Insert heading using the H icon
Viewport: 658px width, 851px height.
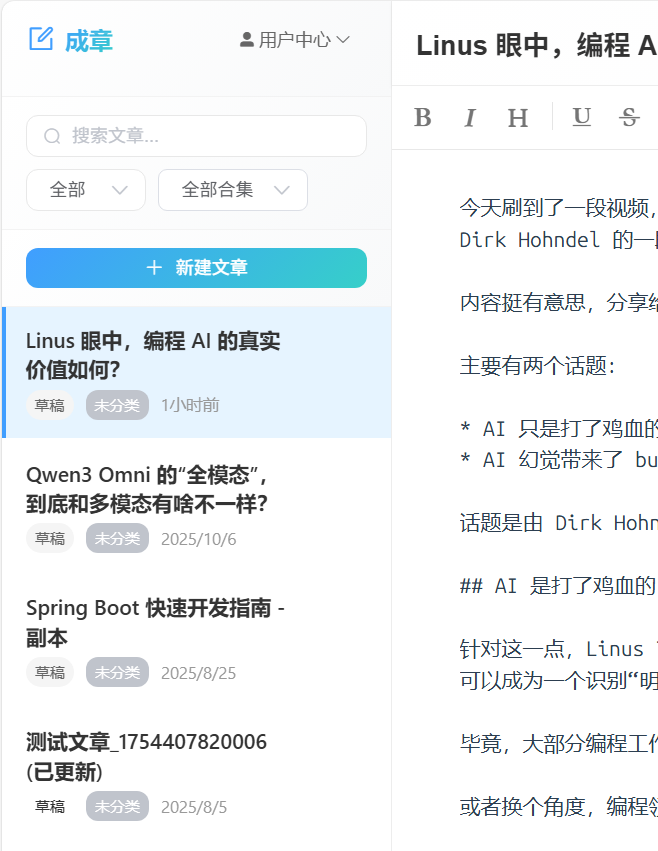(517, 118)
